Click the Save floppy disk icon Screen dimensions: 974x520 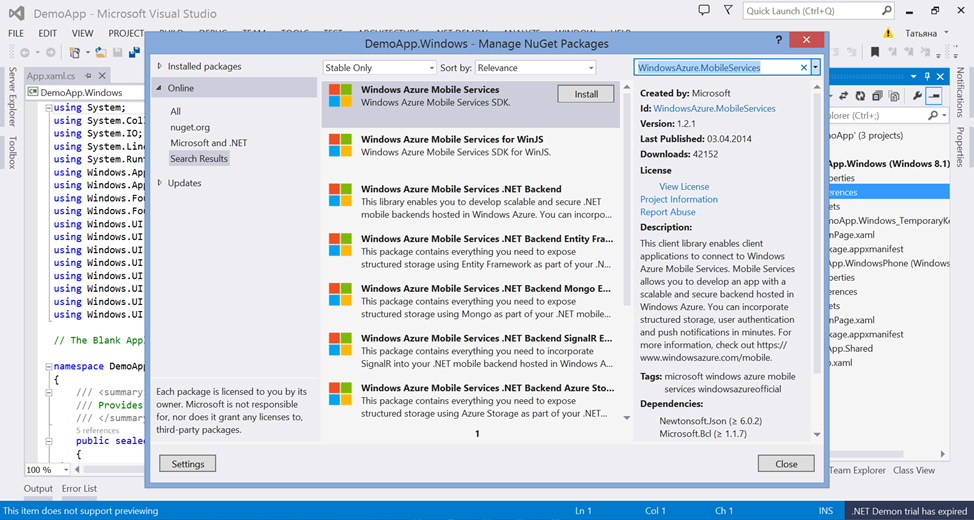tap(118, 53)
